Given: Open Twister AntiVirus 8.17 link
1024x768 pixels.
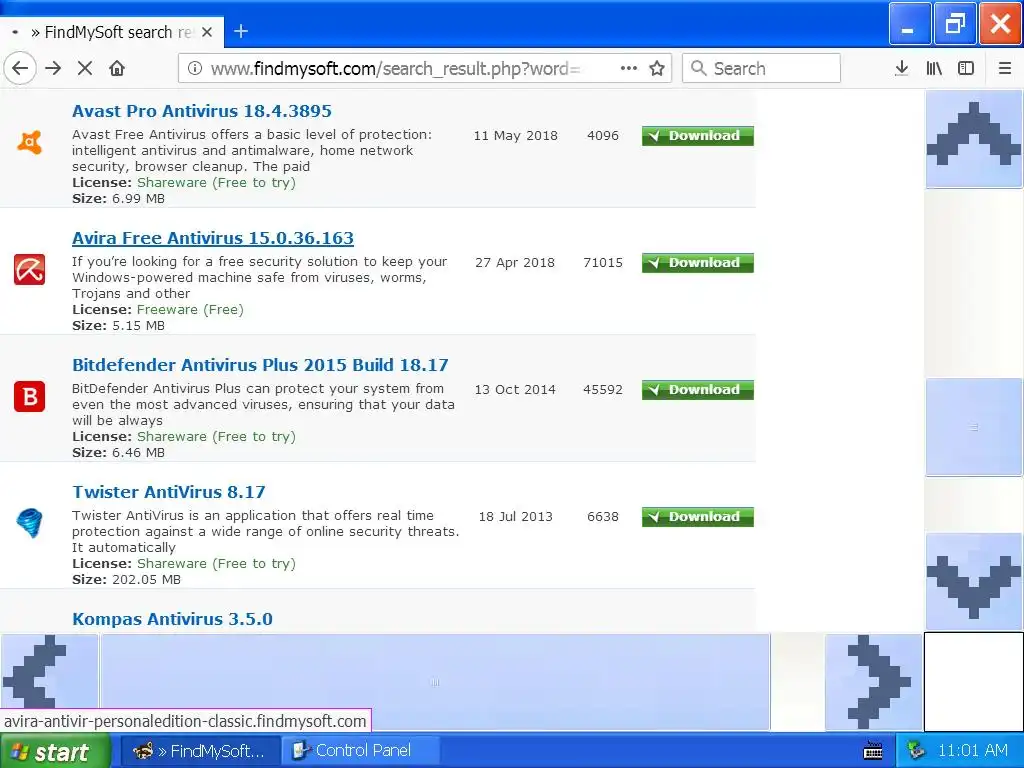Looking at the screenshot, I should coord(168,492).
